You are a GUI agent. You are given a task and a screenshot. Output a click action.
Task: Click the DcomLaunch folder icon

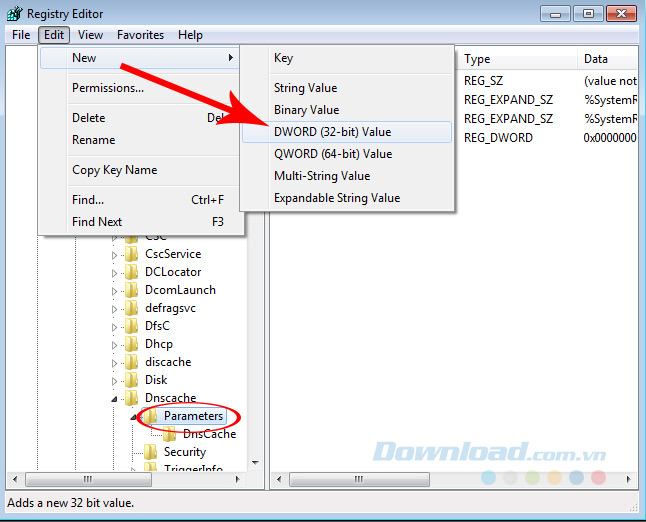(x=131, y=290)
